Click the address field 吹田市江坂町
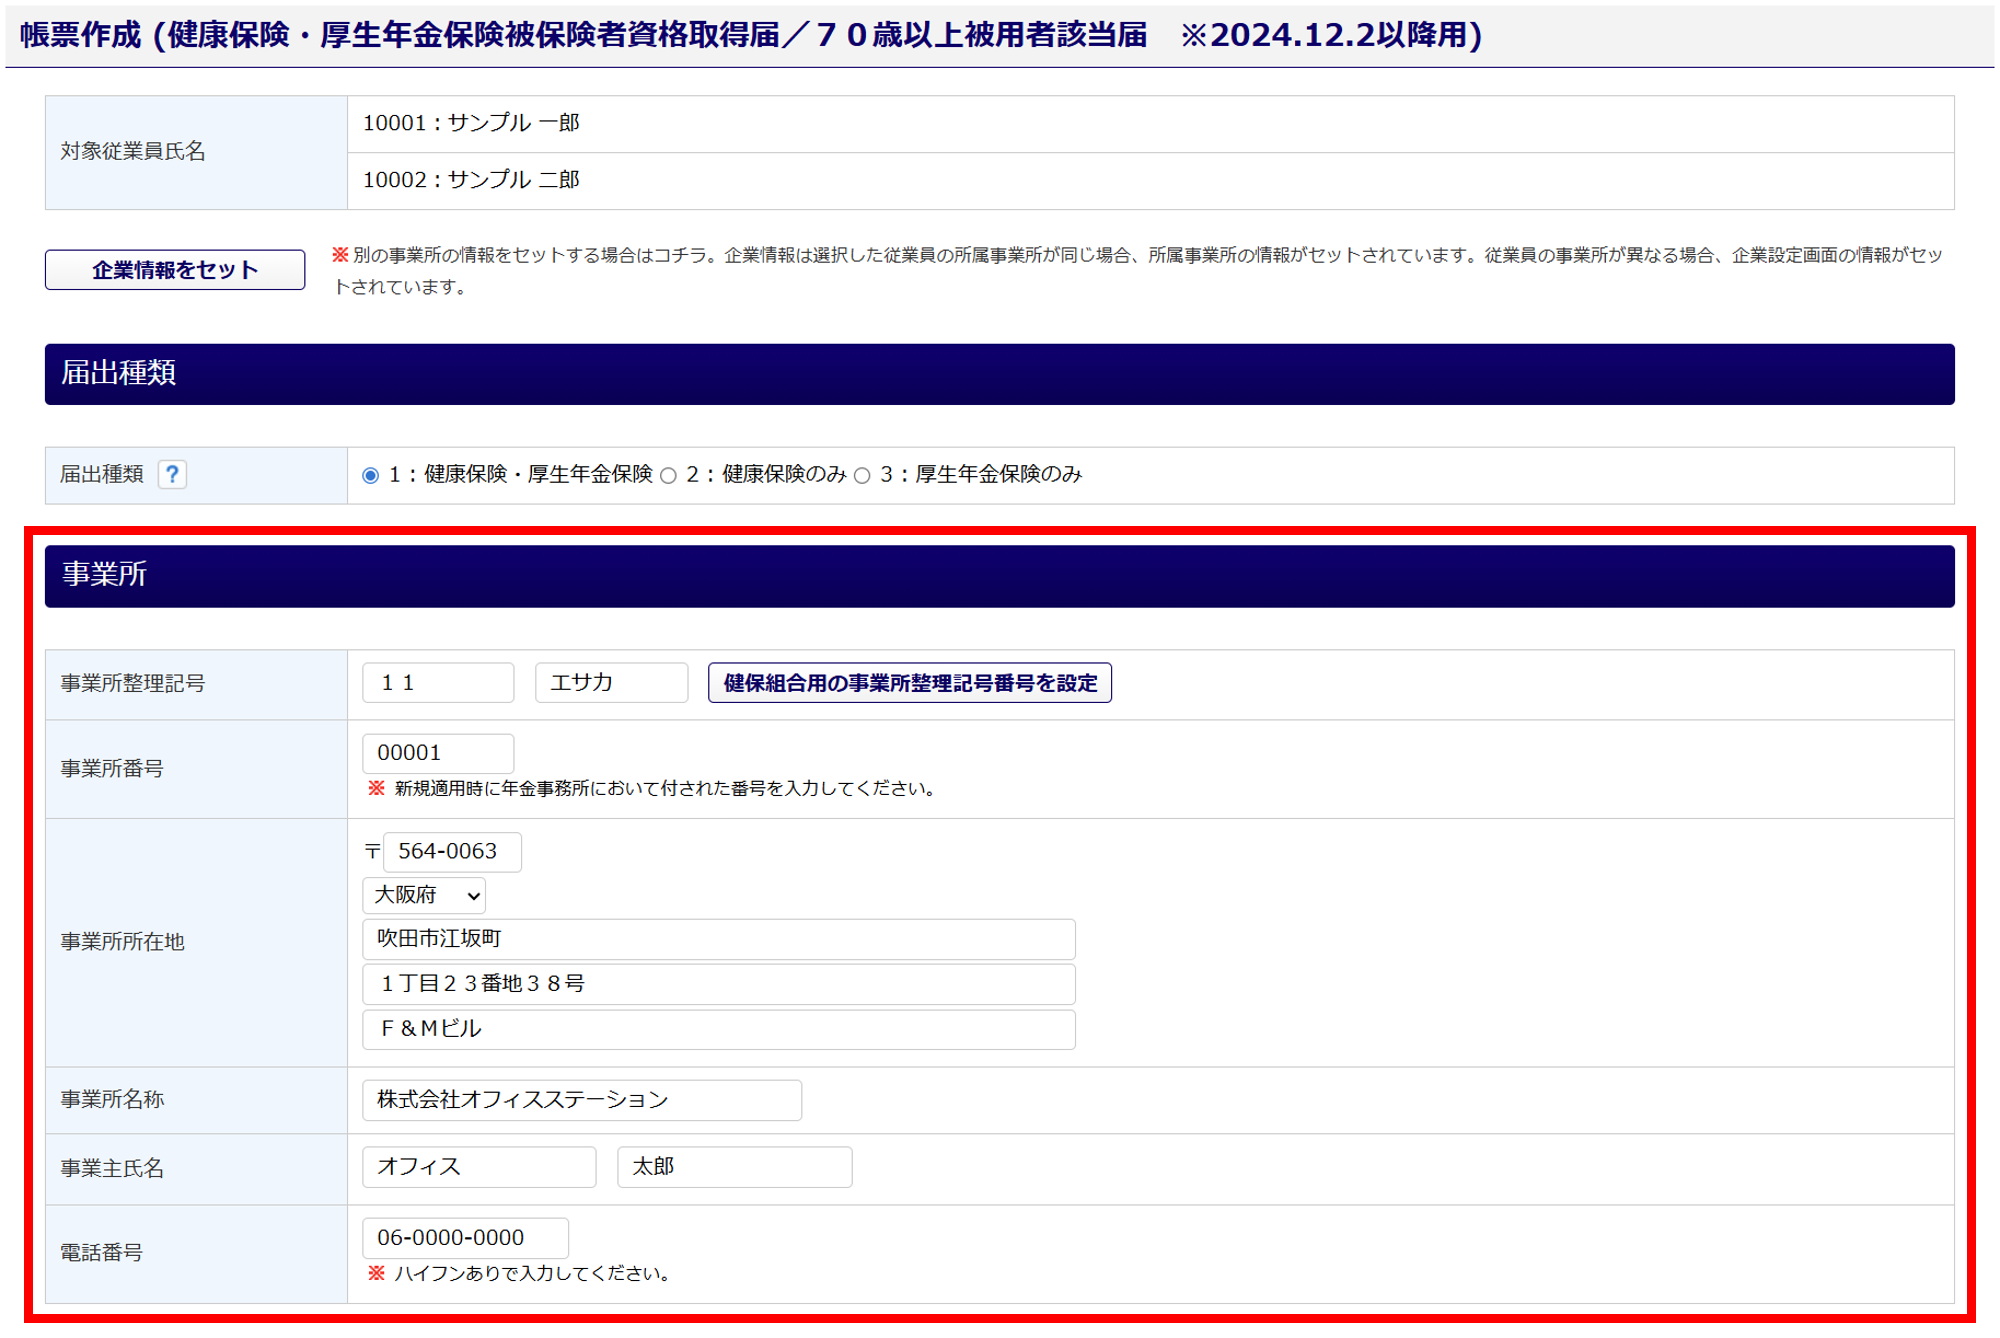2000x1338 pixels. pos(718,939)
